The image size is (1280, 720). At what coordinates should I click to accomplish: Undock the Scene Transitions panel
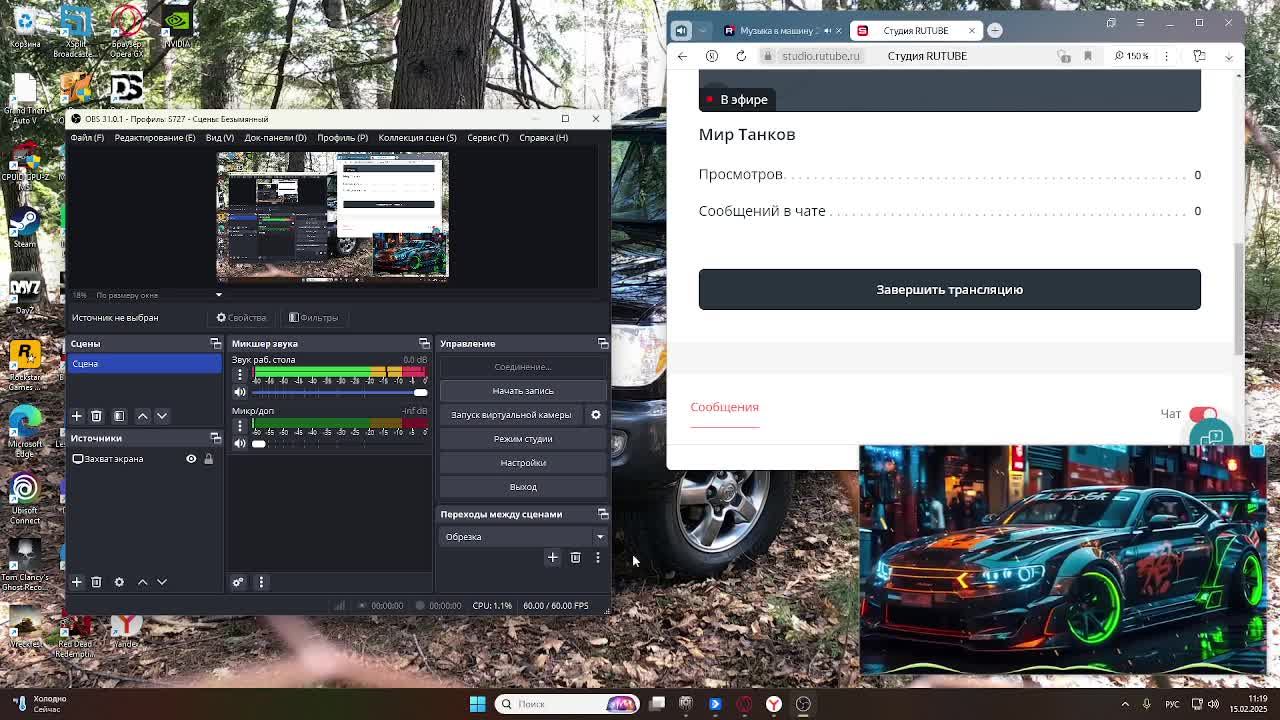point(603,514)
